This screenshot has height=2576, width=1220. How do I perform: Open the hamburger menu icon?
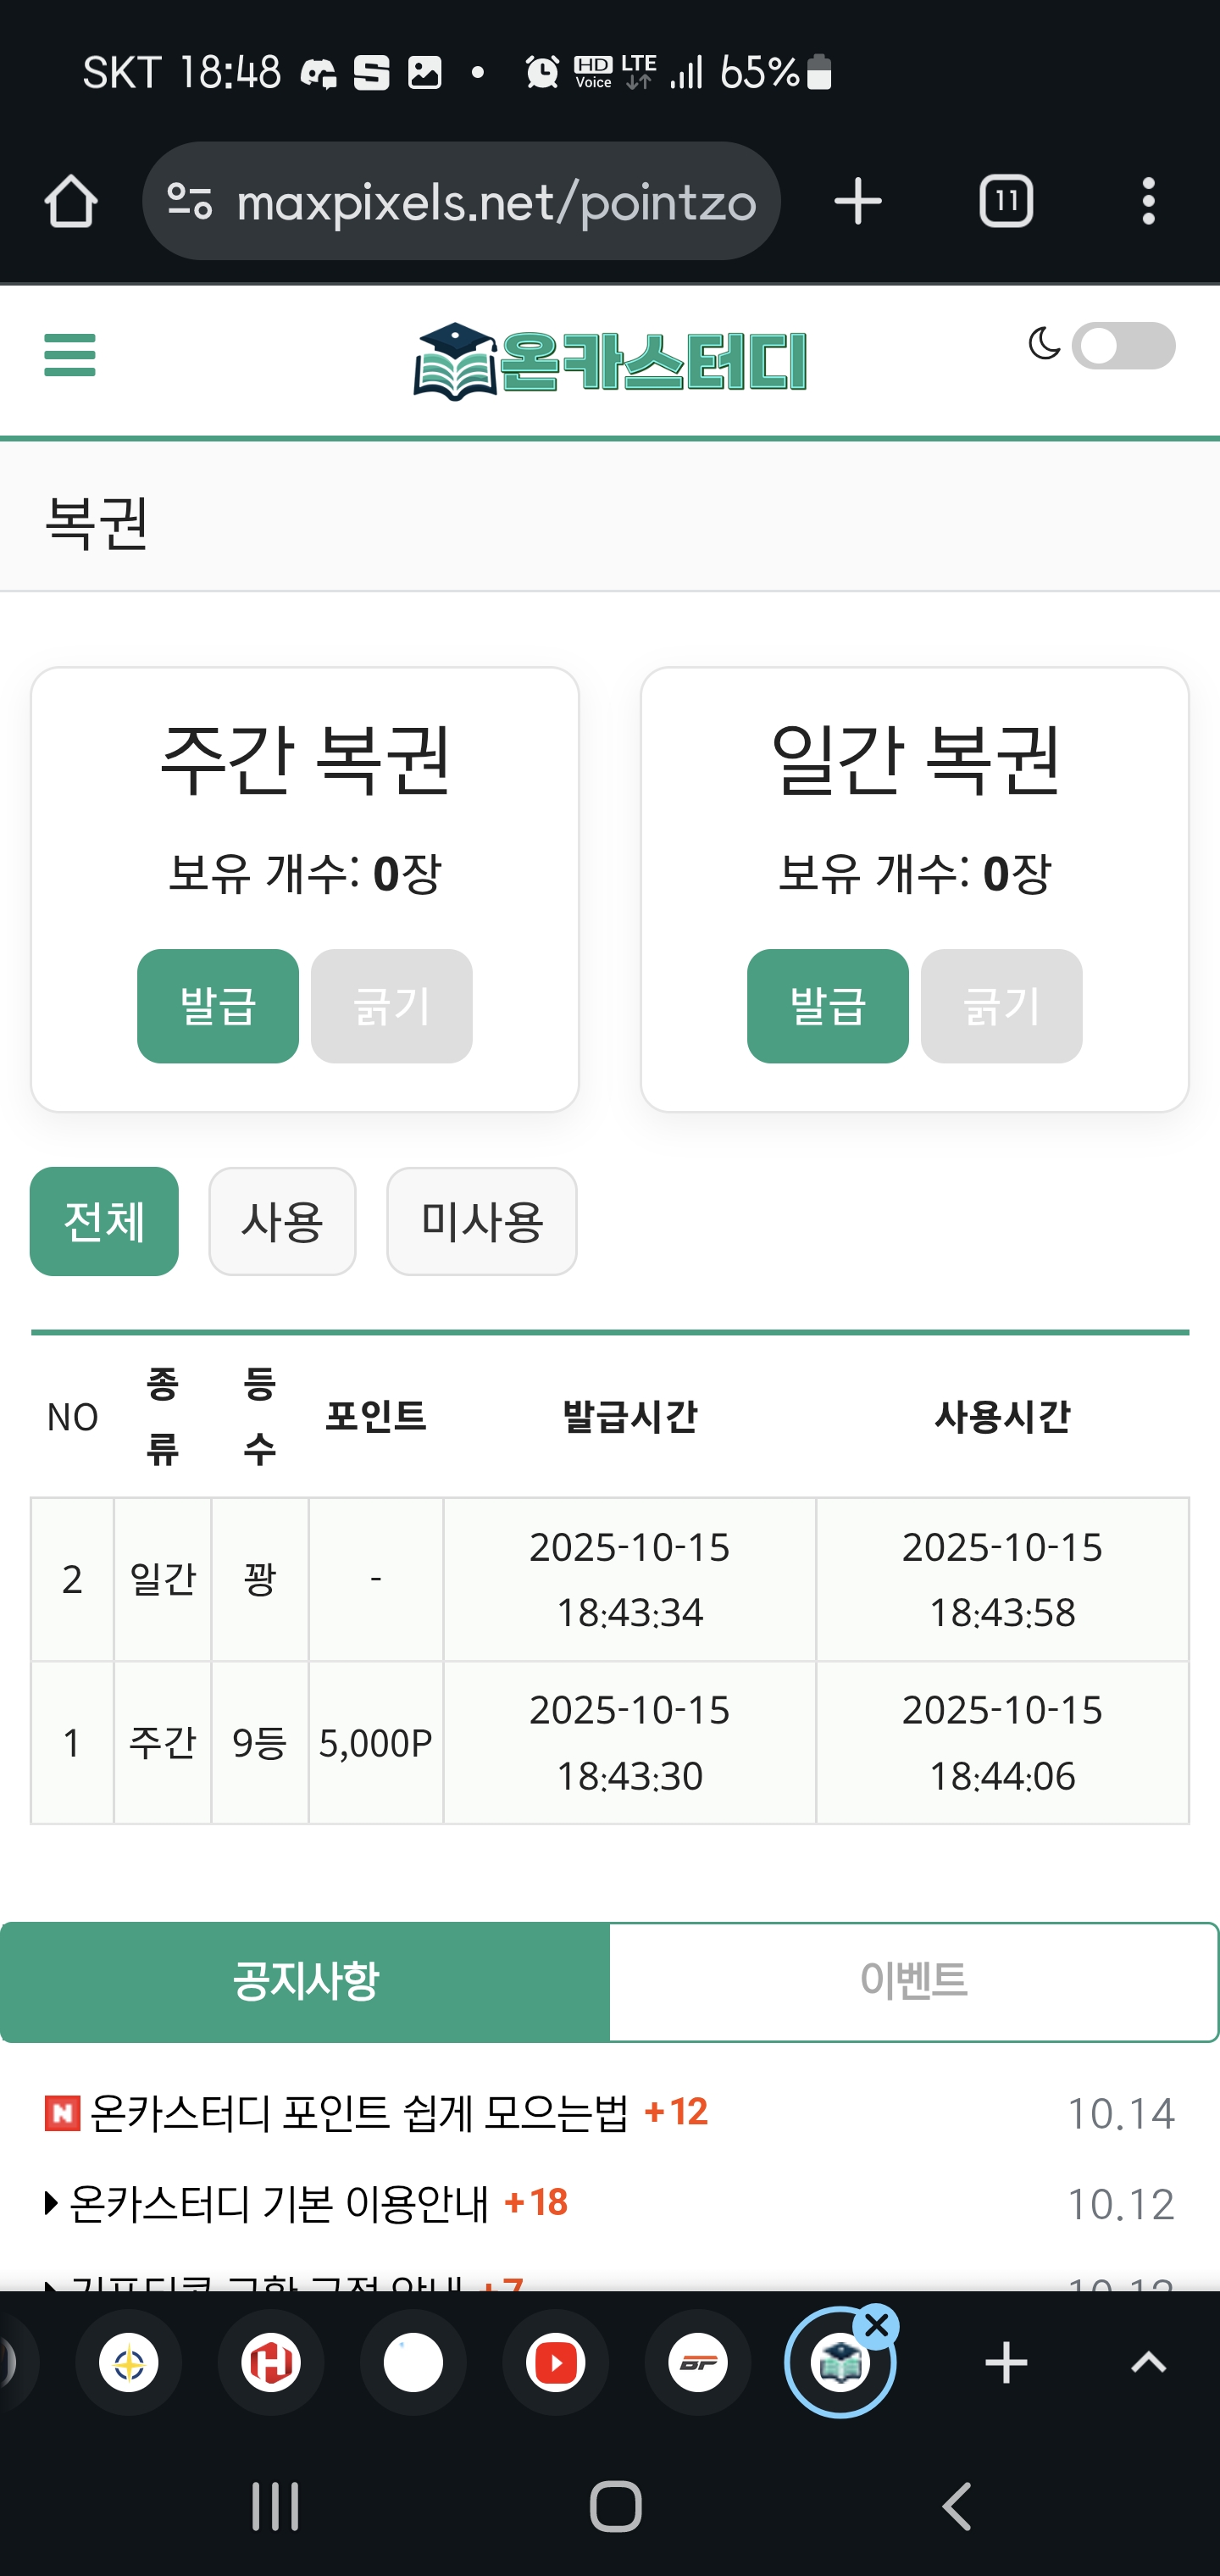click(x=70, y=355)
